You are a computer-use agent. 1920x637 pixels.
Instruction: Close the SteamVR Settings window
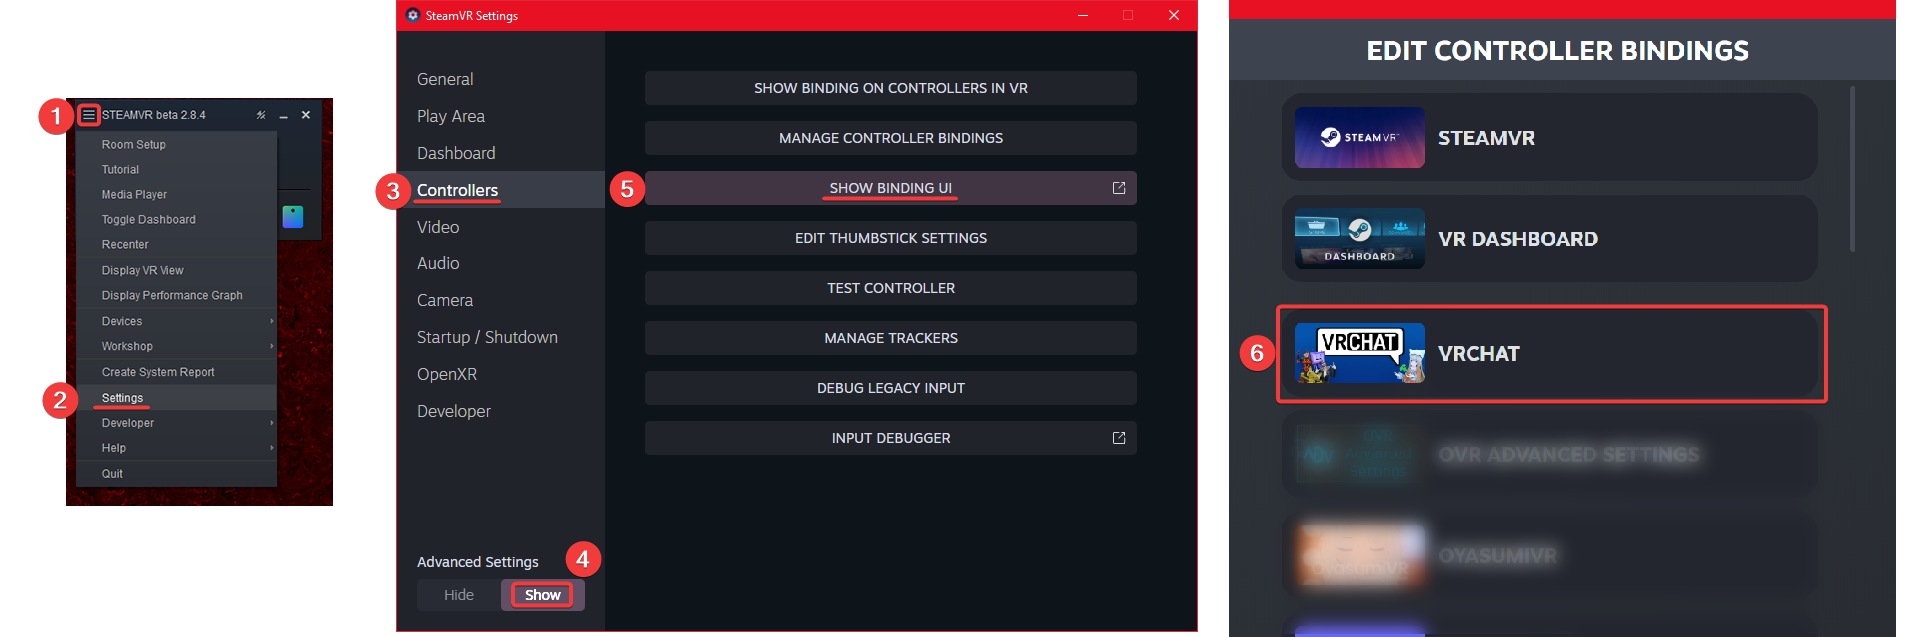1174,15
